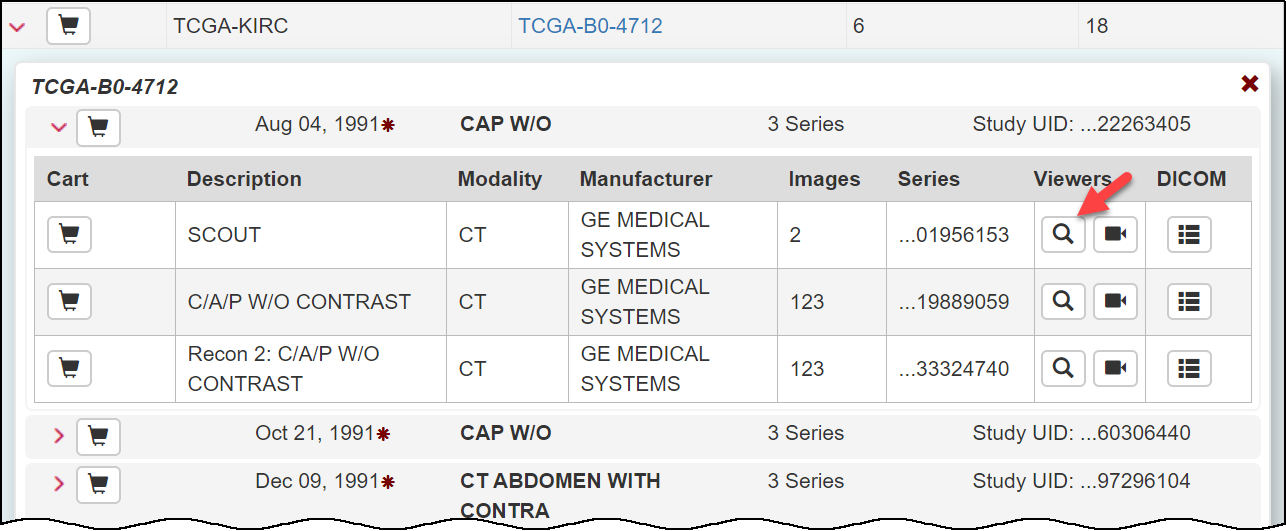Open magnifier viewer for series ...19889059
Viewport: 1286px width, 531px height.
[x=1063, y=301]
